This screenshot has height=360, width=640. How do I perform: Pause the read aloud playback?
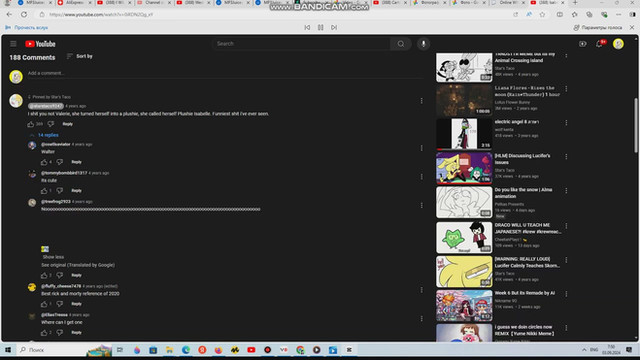pos(320,27)
